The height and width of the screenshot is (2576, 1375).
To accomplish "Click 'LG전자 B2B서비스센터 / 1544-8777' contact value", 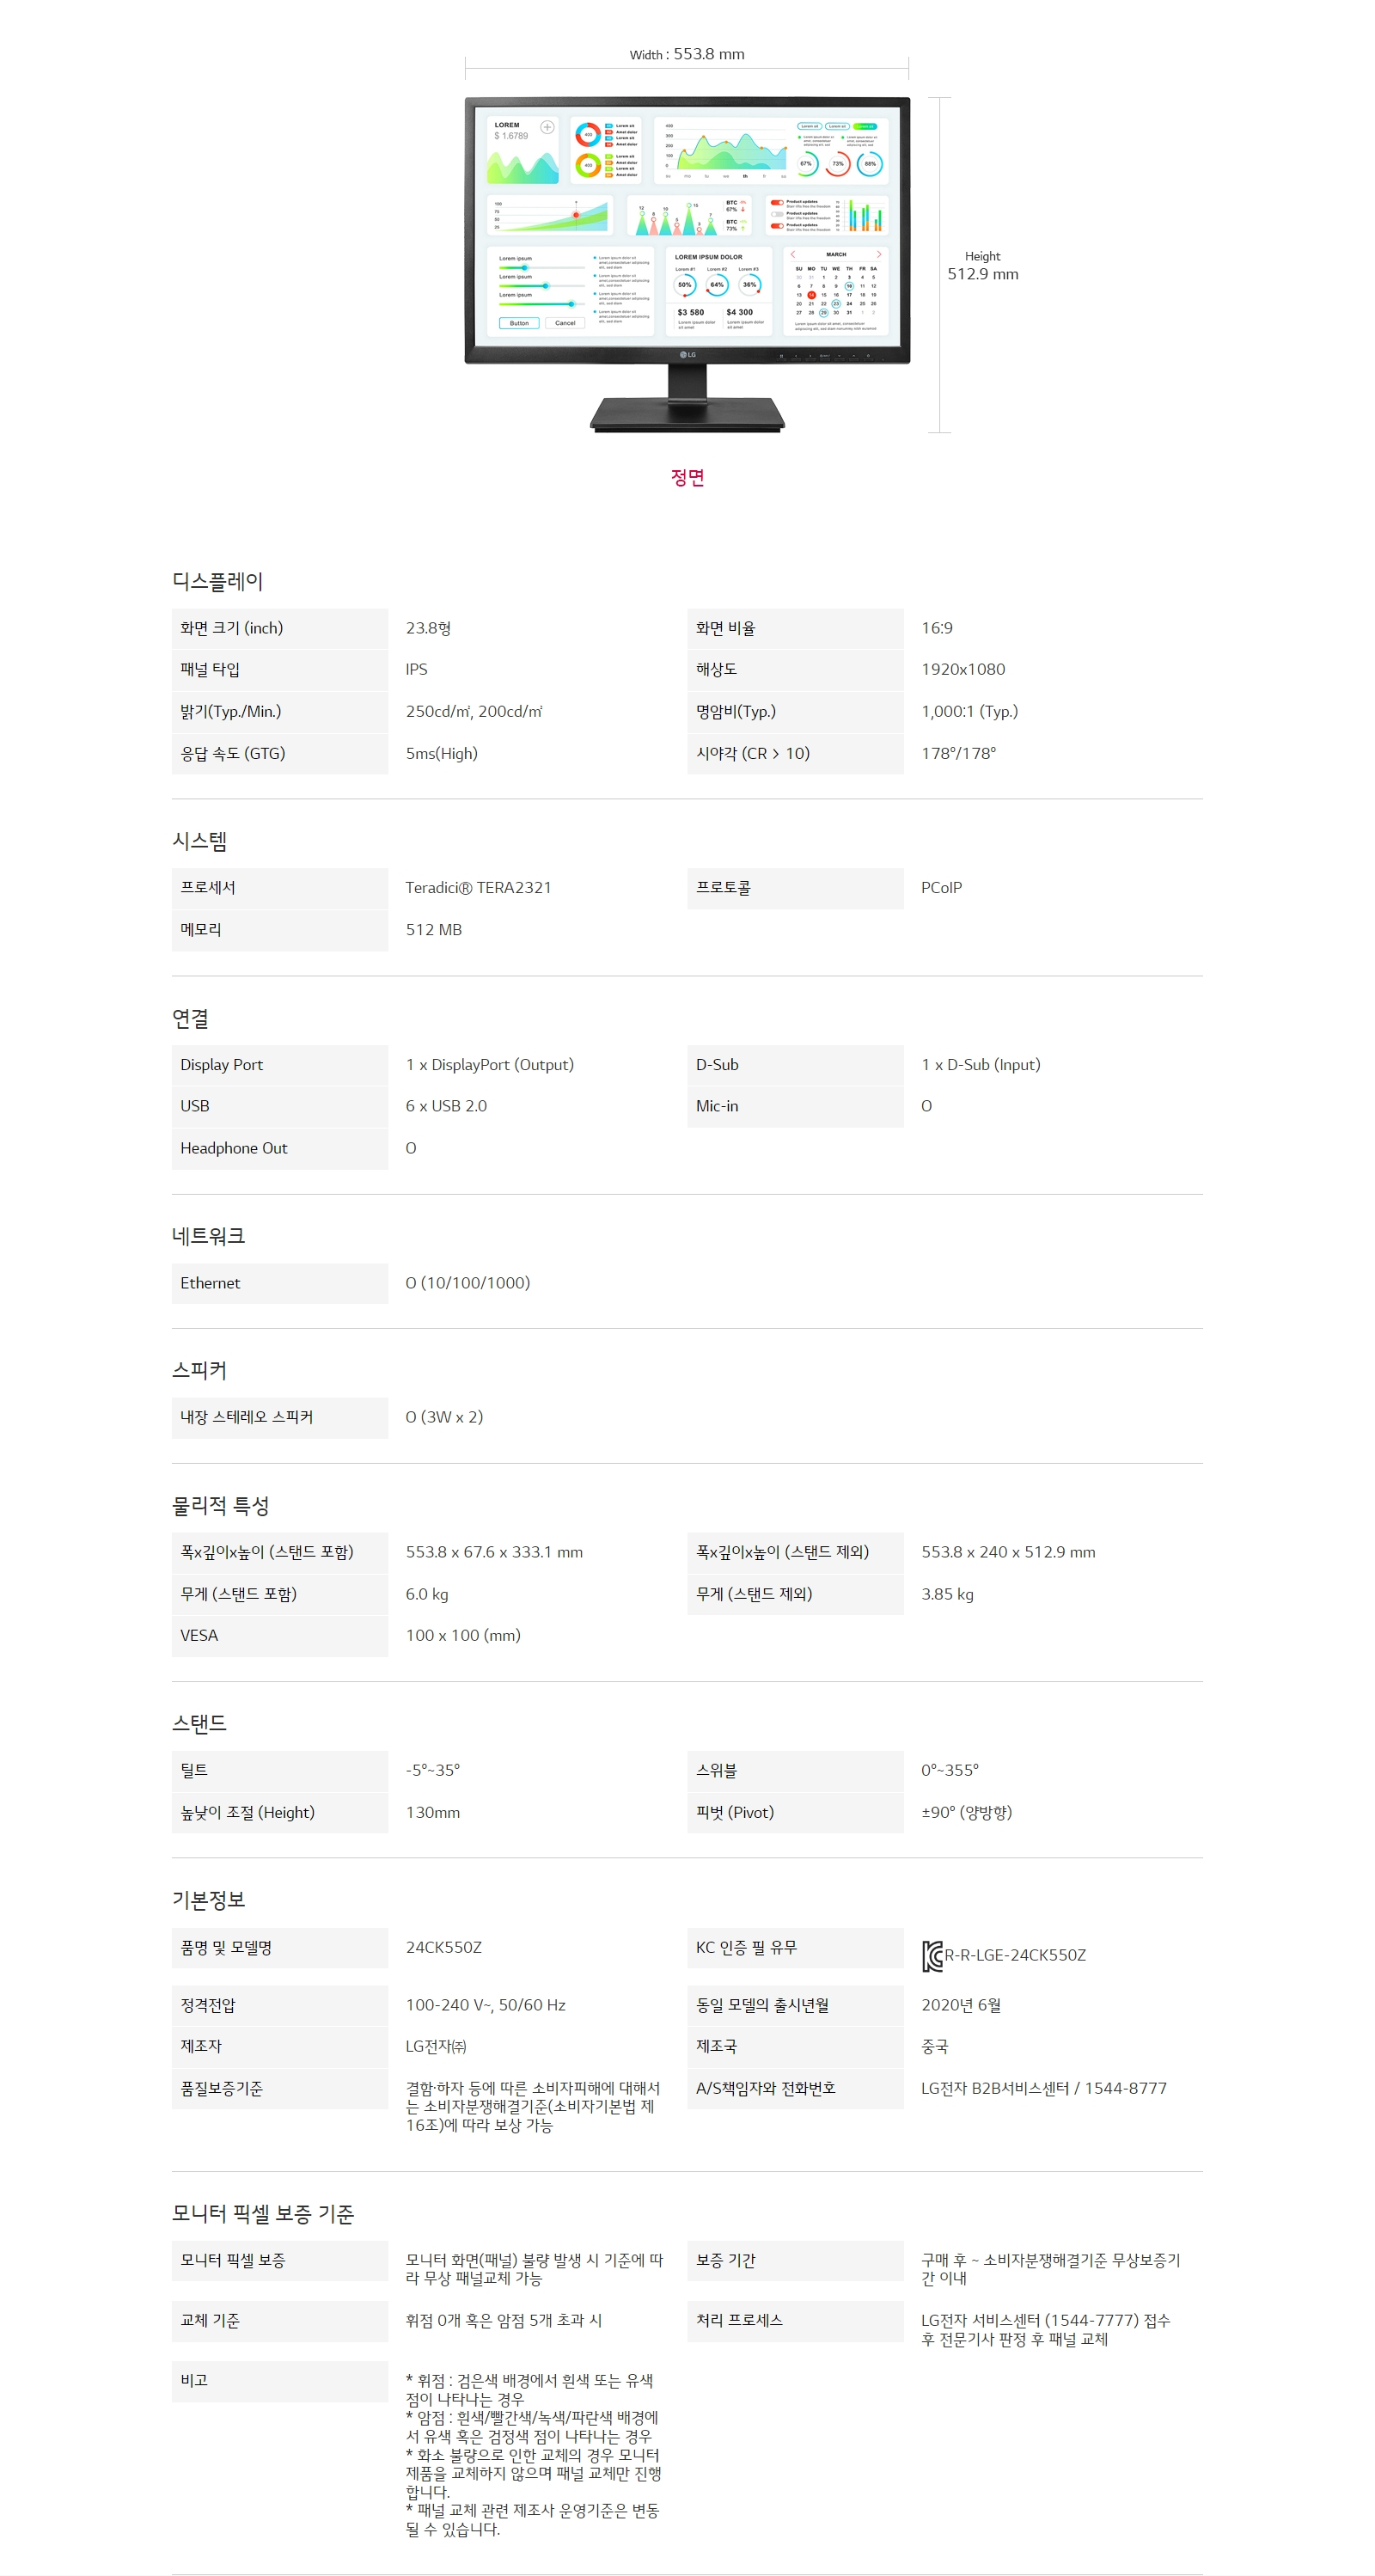I will [x=1044, y=2088].
